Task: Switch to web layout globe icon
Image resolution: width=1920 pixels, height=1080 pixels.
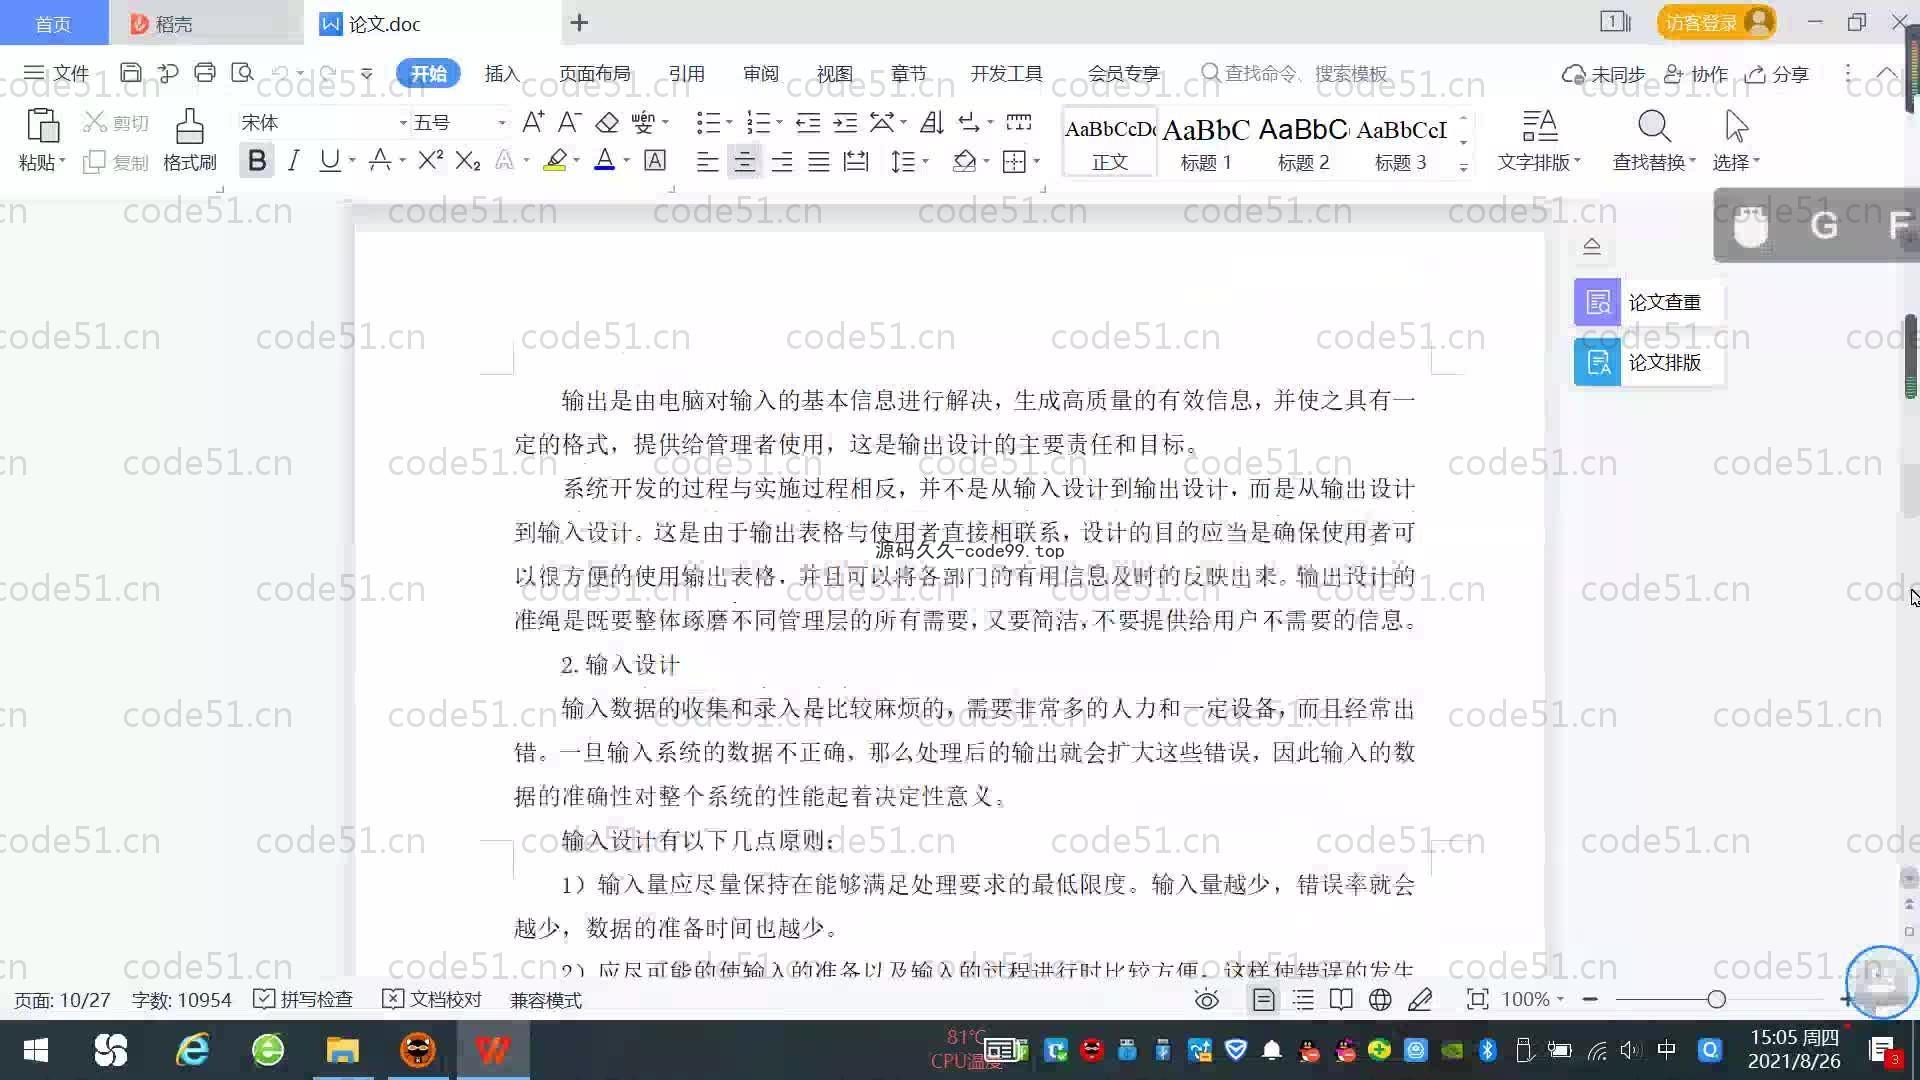Action: pos(1380,1000)
